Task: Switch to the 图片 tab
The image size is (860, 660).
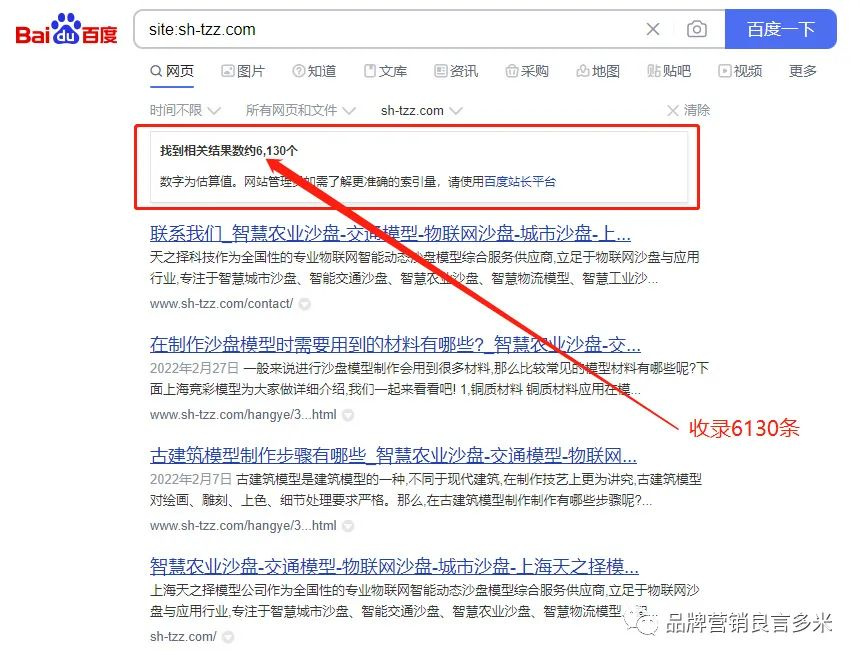Action: [243, 71]
